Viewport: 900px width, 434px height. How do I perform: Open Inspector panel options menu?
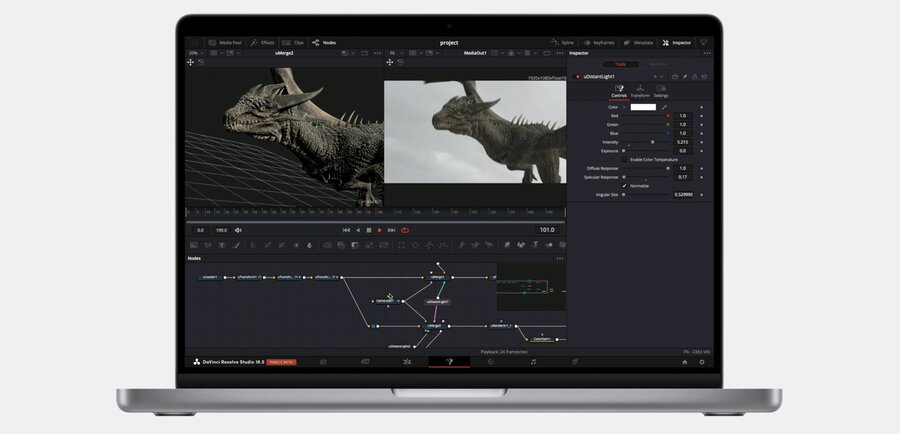click(x=707, y=53)
